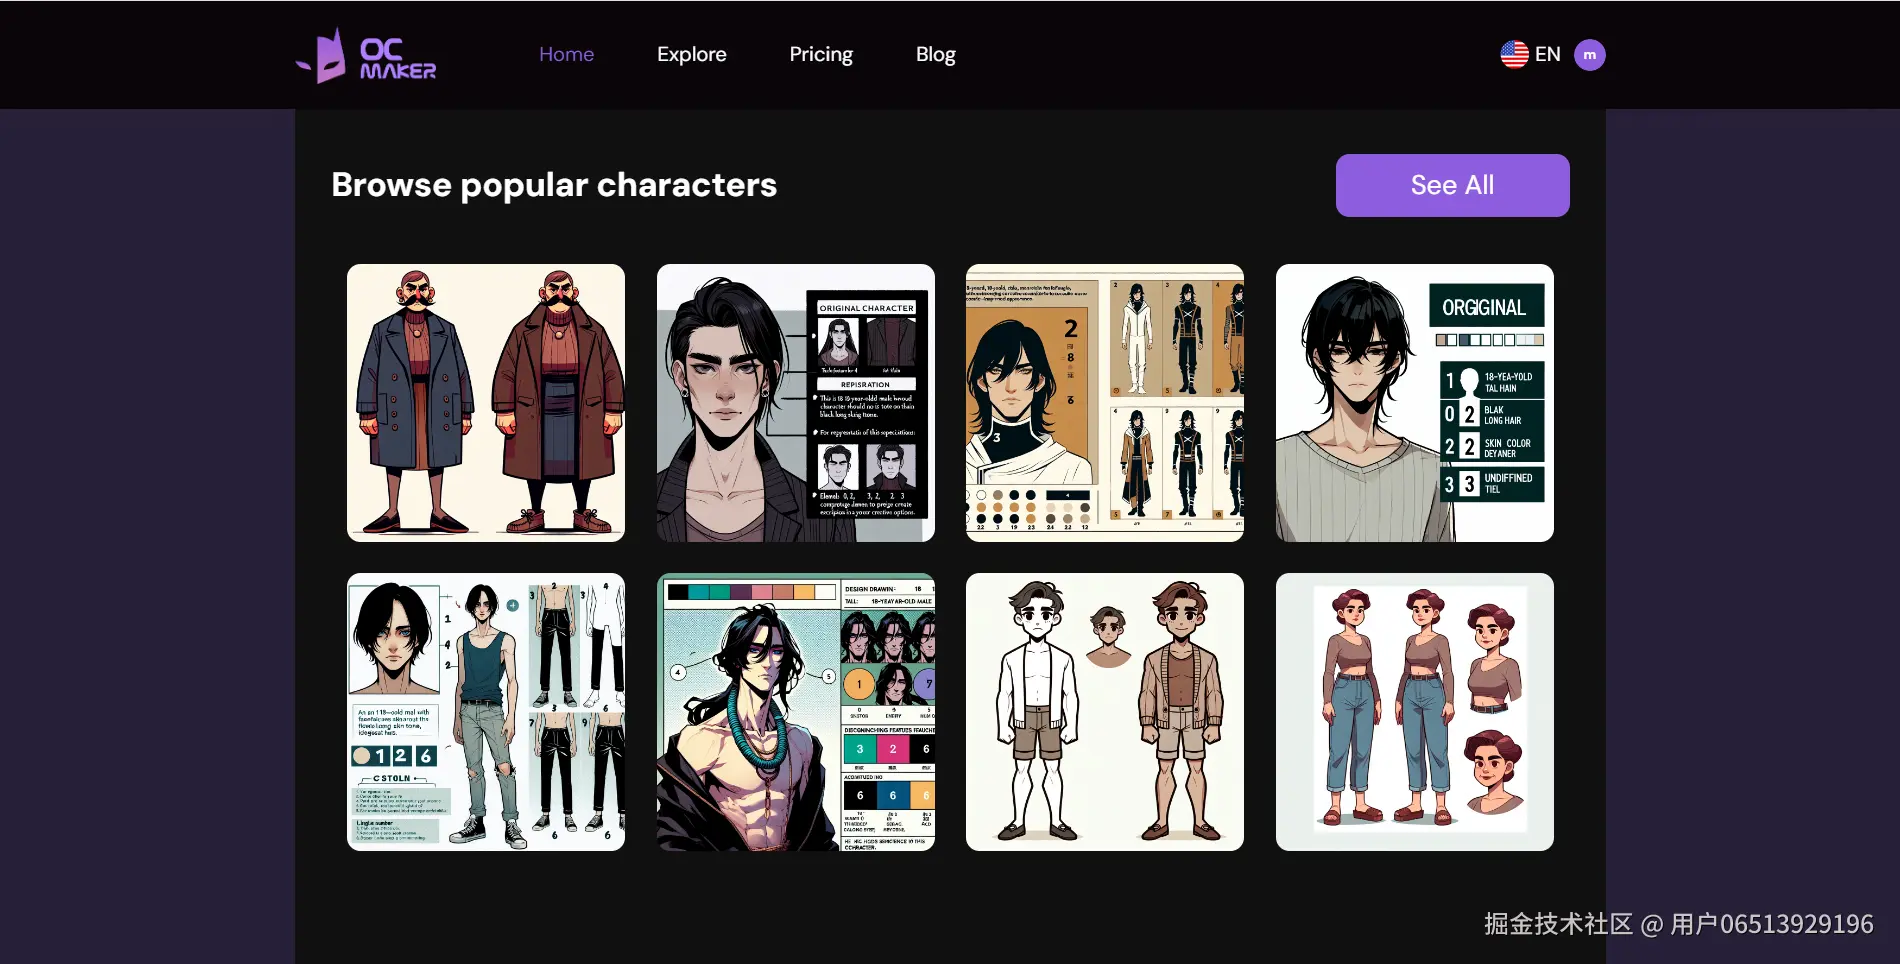Open the woman in blue jeans character
Viewport: 1900px width, 964px height.
click(1414, 712)
